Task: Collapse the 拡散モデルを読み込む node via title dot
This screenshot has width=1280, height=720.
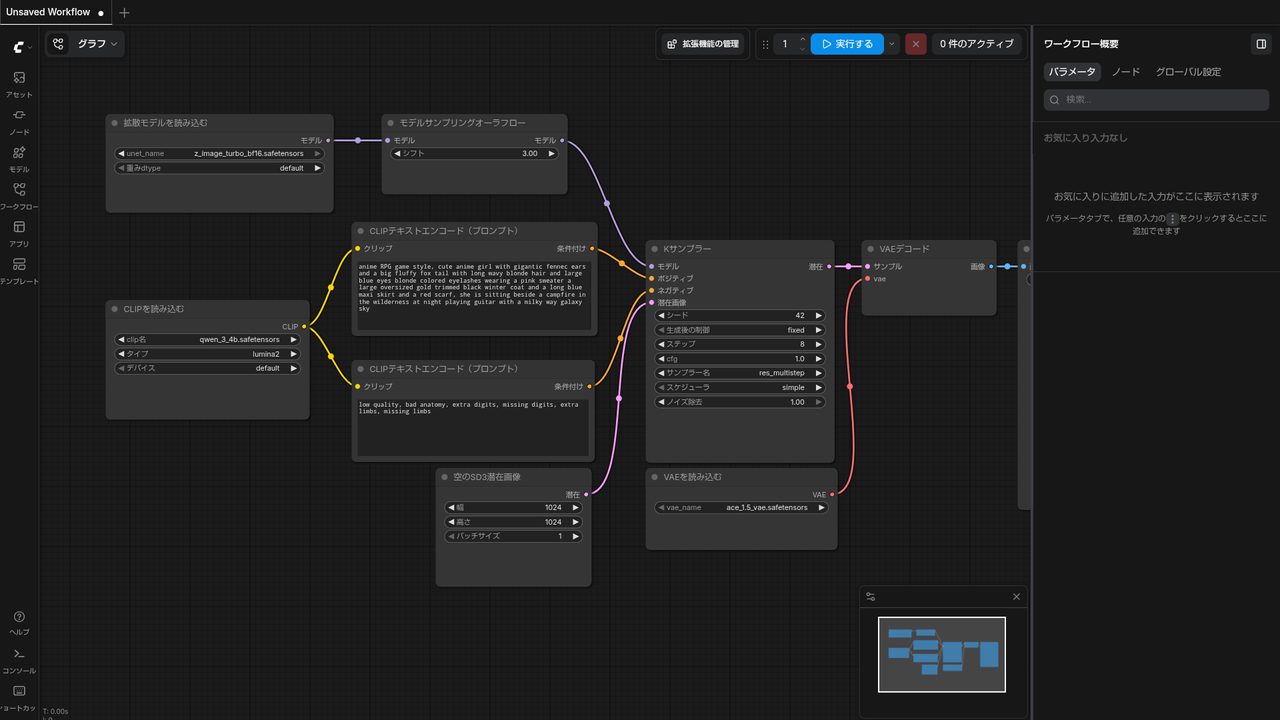Action: [x=115, y=123]
